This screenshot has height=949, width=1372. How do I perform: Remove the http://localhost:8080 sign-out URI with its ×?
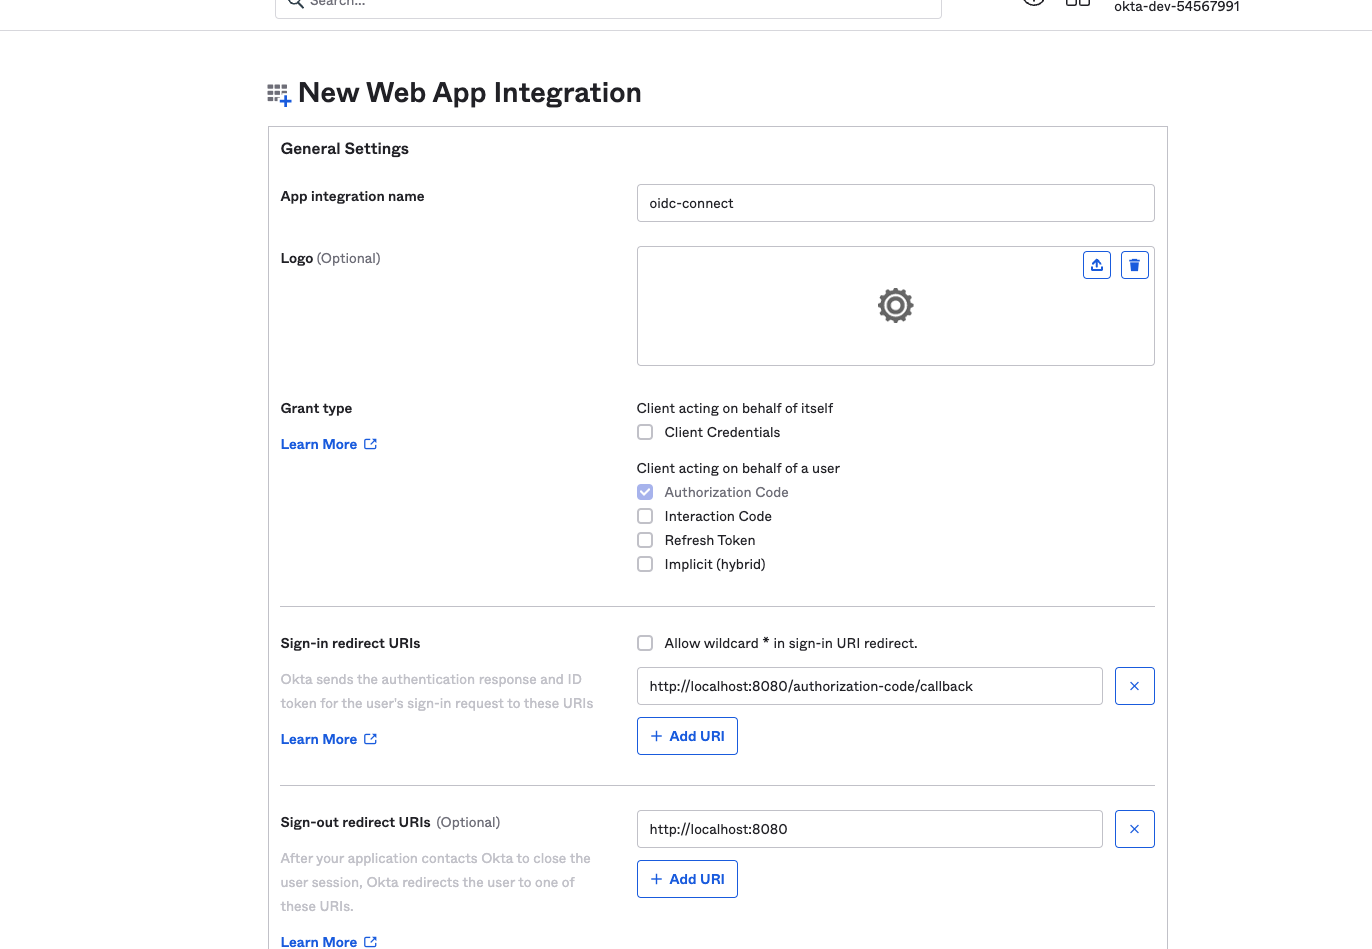pos(1134,828)
